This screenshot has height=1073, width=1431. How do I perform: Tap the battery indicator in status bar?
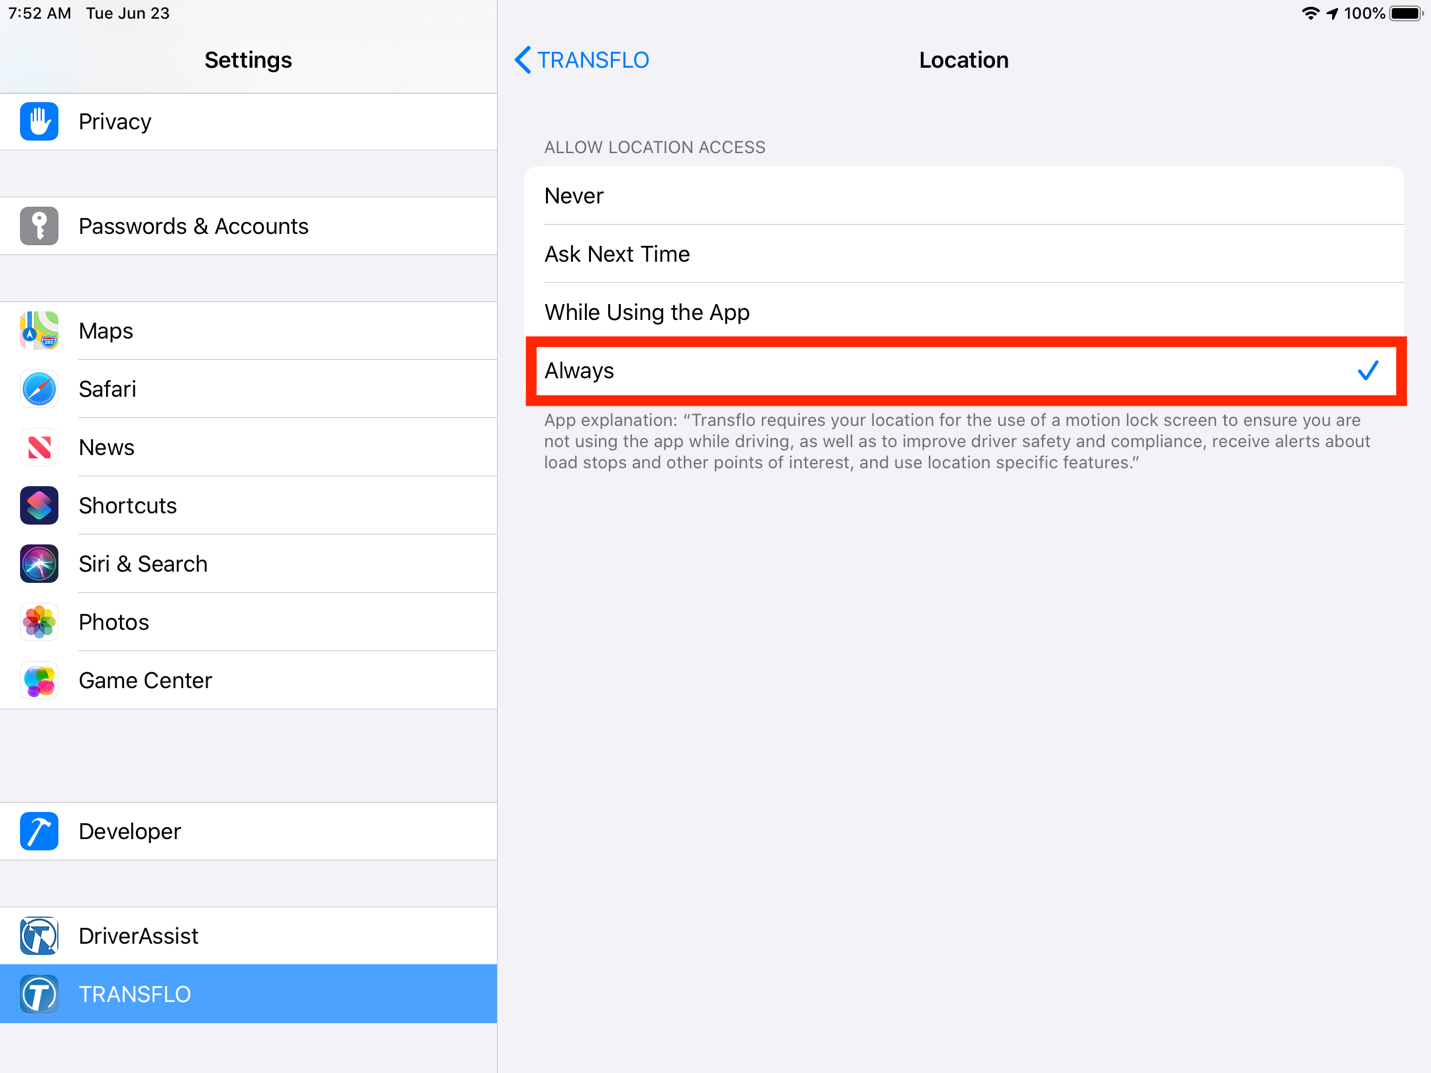click(1404, 13)
